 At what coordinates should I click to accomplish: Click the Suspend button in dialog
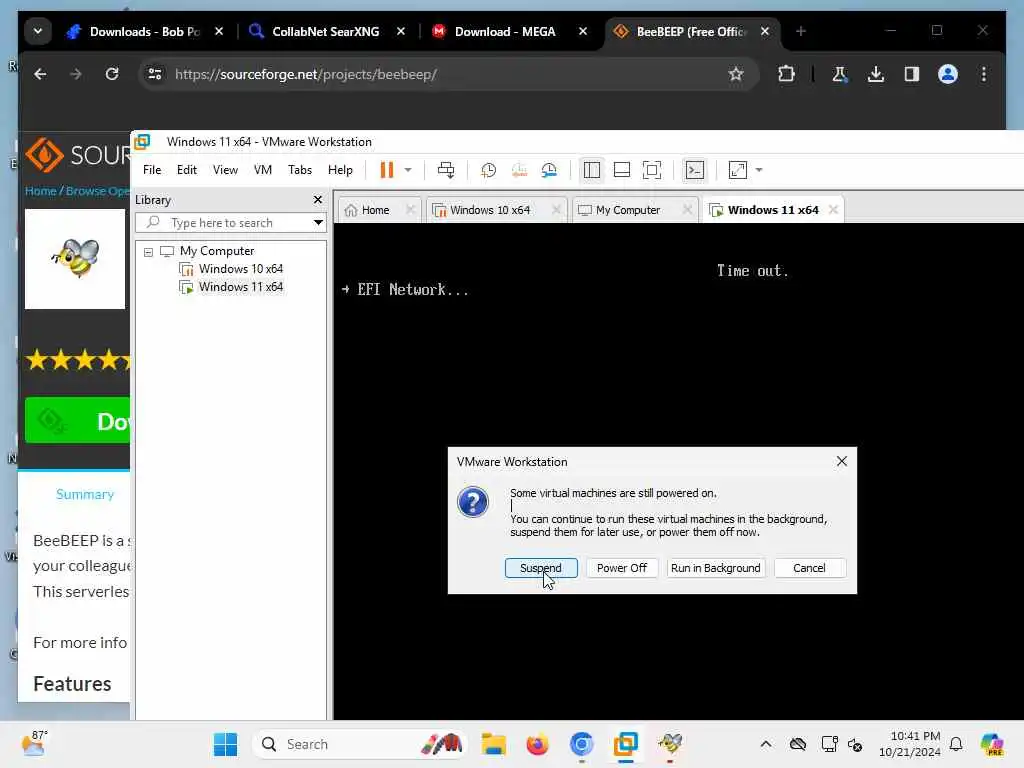pyautogui.click(x=541, y=568)
